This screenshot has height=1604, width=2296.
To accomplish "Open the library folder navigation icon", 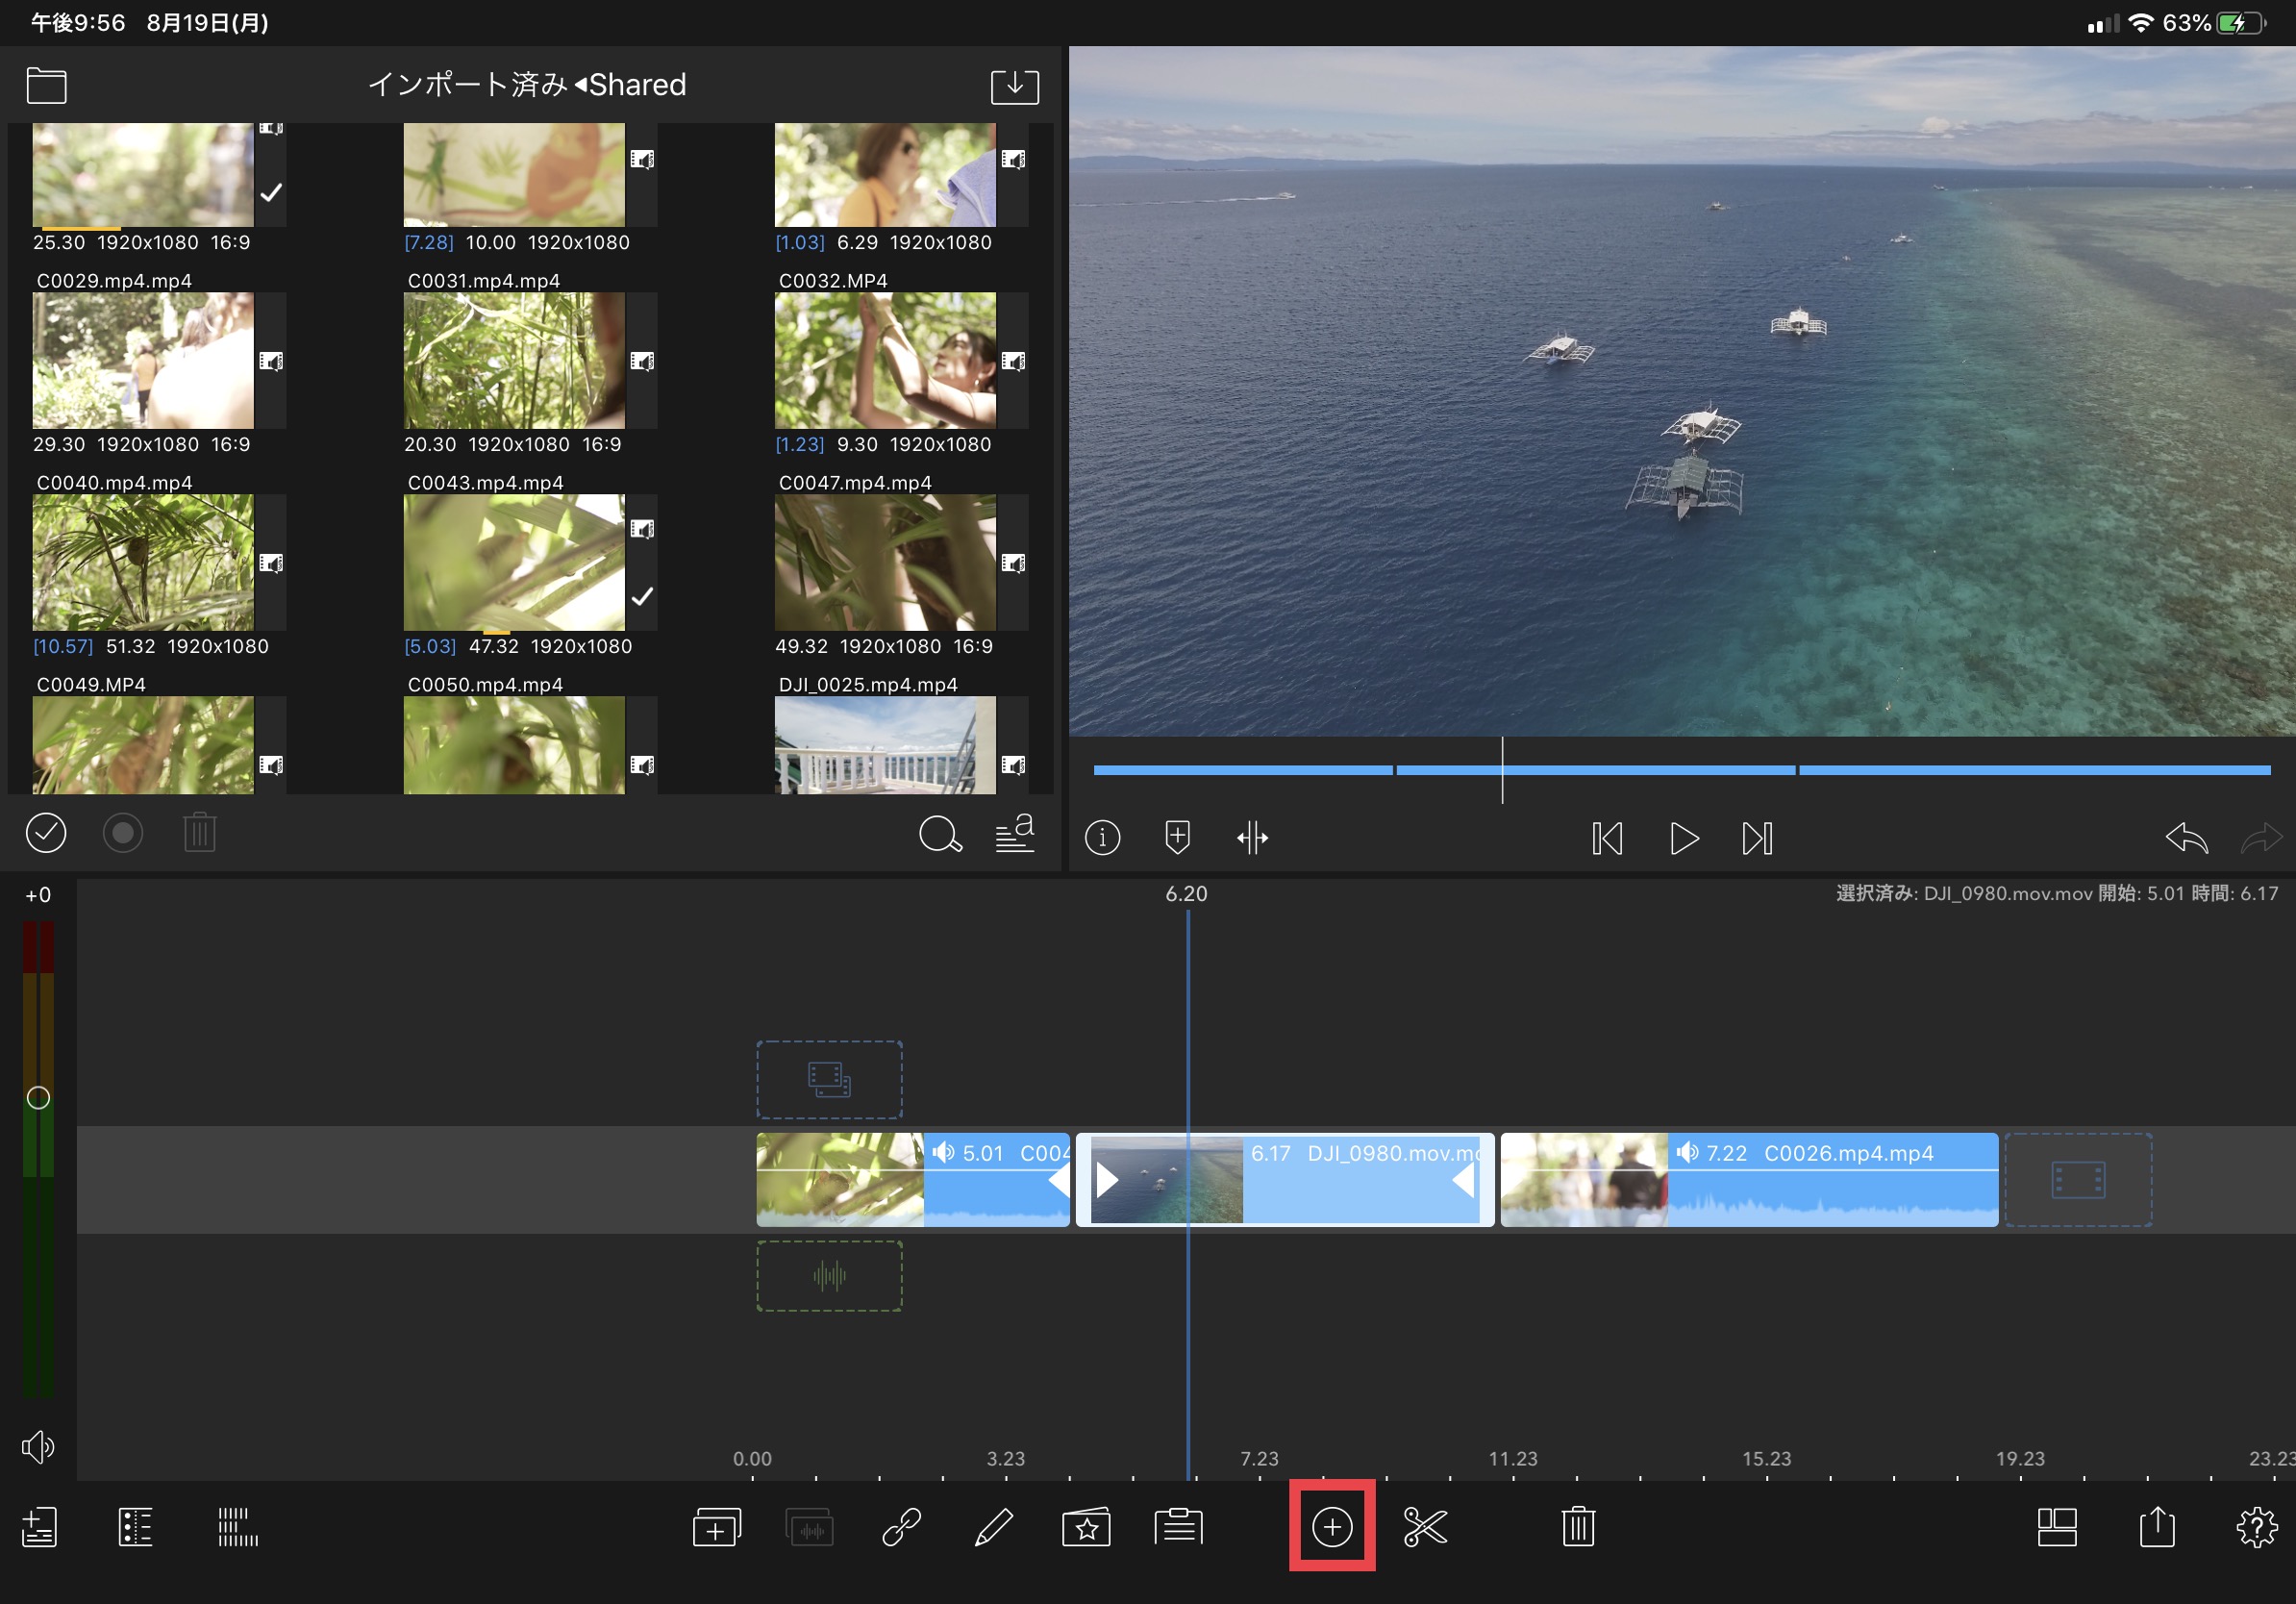I will (x=47, y=86).
